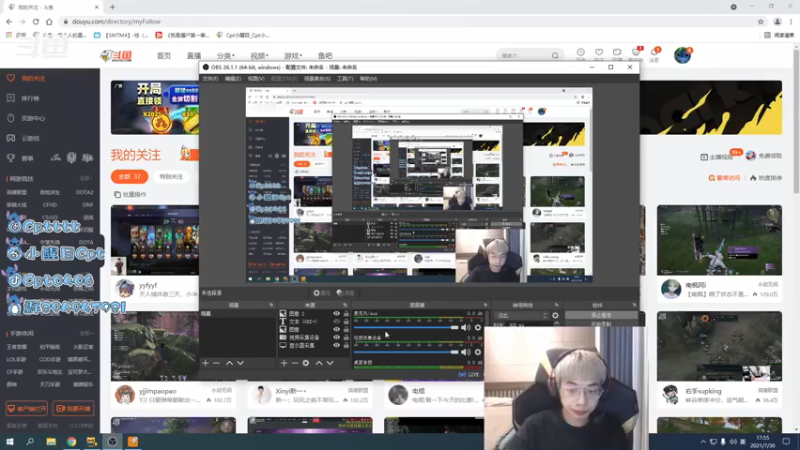This screenshot has width=800, height=450.
Task: Move scene up in OBS Scenes panel
Action: coord(229,363)
